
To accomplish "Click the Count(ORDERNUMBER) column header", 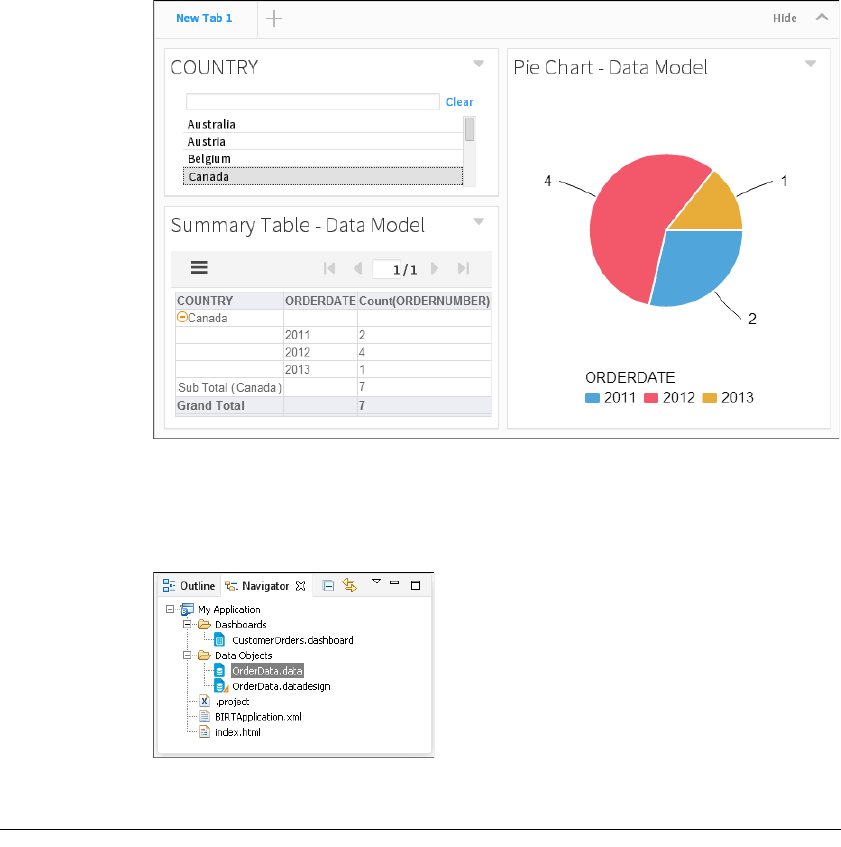I will (x=425, y=301).
